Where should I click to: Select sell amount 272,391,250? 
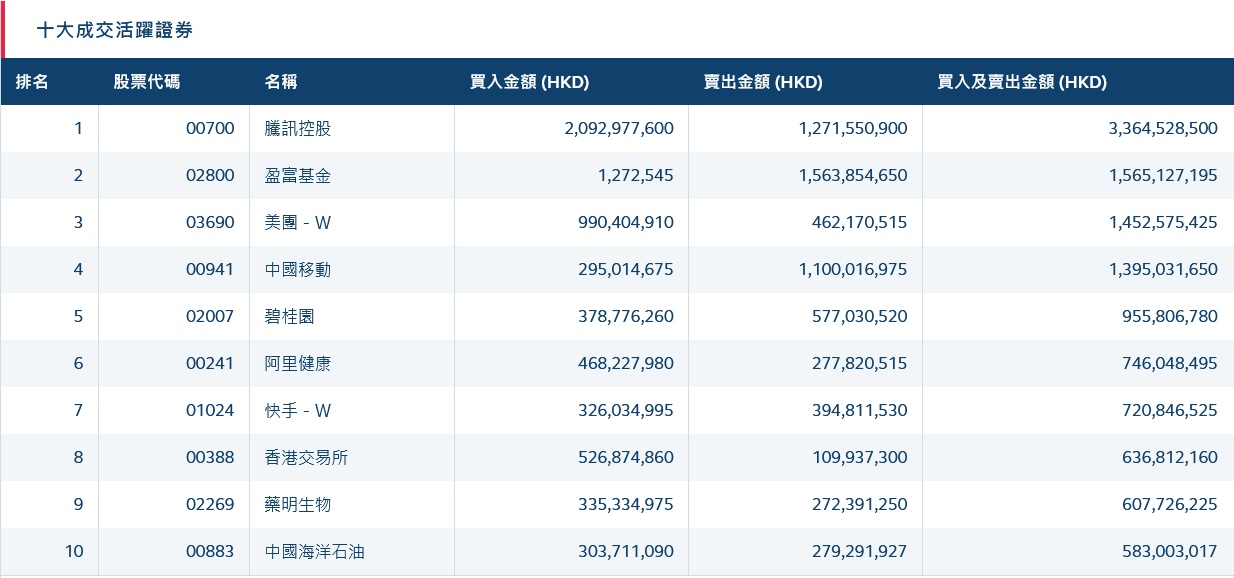pos(860,504)
